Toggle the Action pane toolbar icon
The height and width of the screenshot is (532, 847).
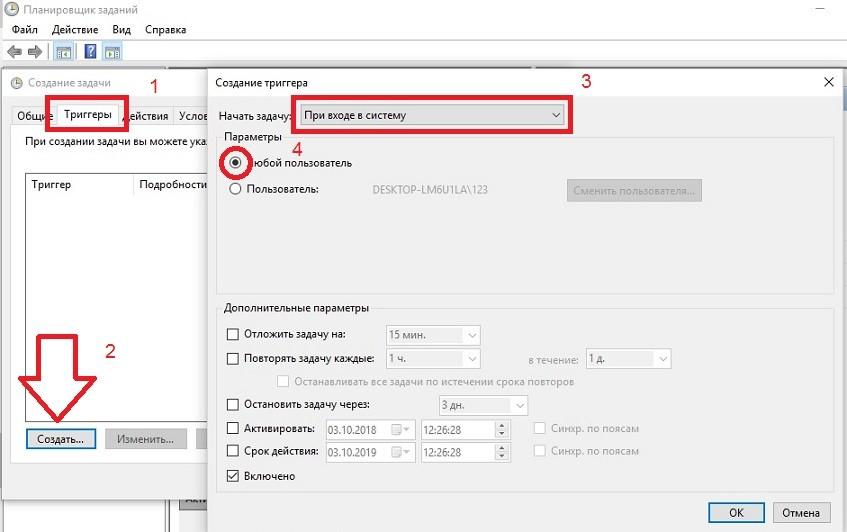[x=112, y=51]
